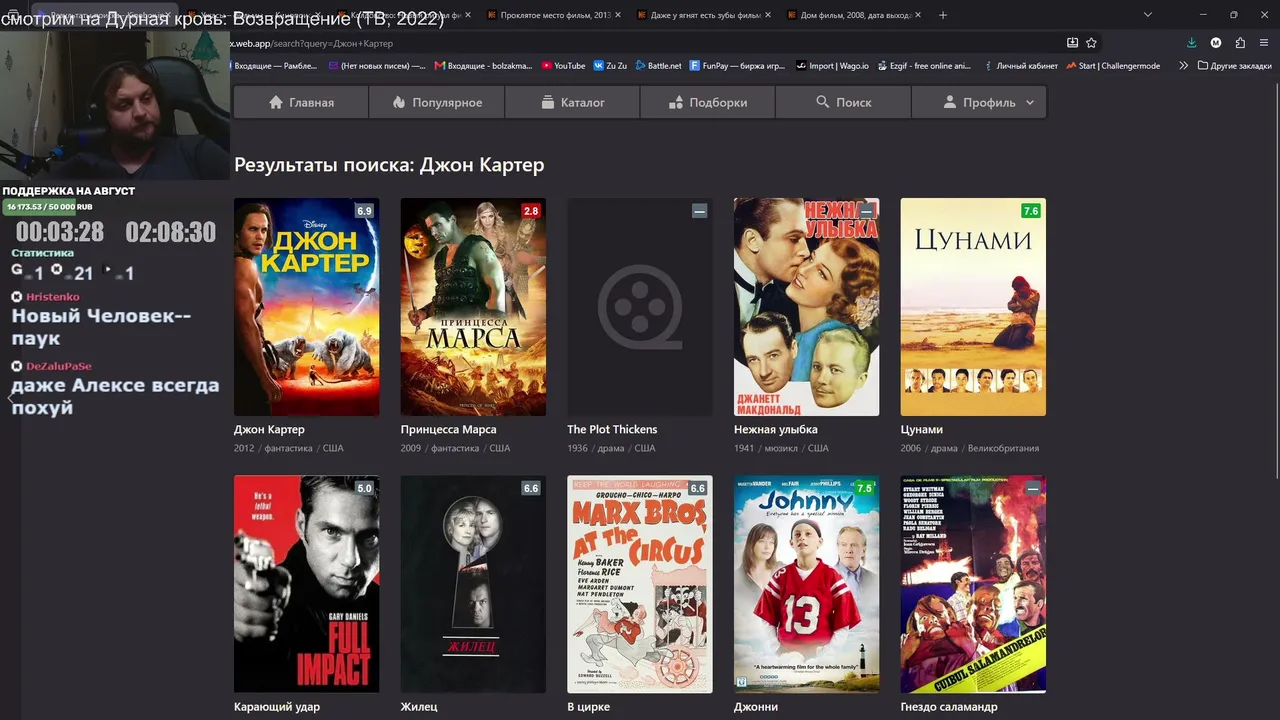Open a new browser tab
Image resolution: width=1280 pixels, height=720 pixels.
pyautogui.click(x=942, y=15)
